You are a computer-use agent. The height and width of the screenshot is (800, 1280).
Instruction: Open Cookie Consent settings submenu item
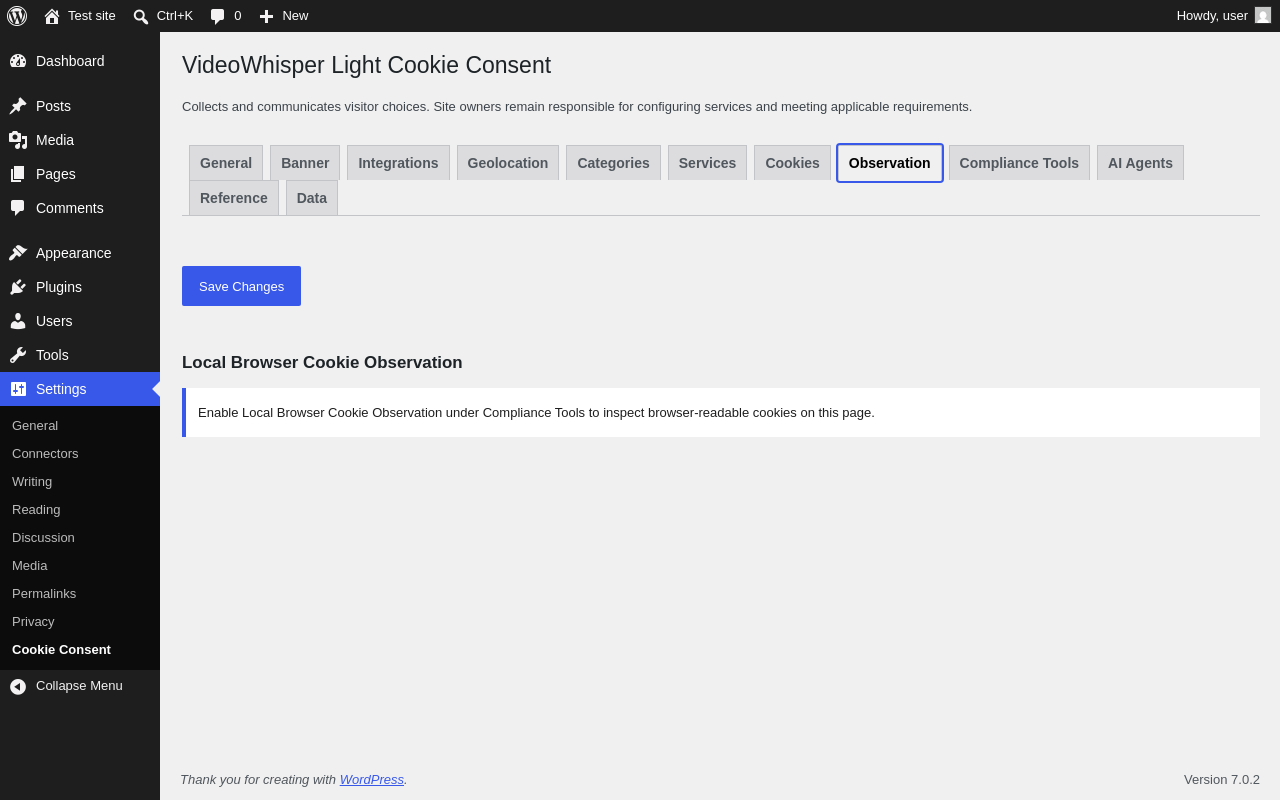coord(61,649)
